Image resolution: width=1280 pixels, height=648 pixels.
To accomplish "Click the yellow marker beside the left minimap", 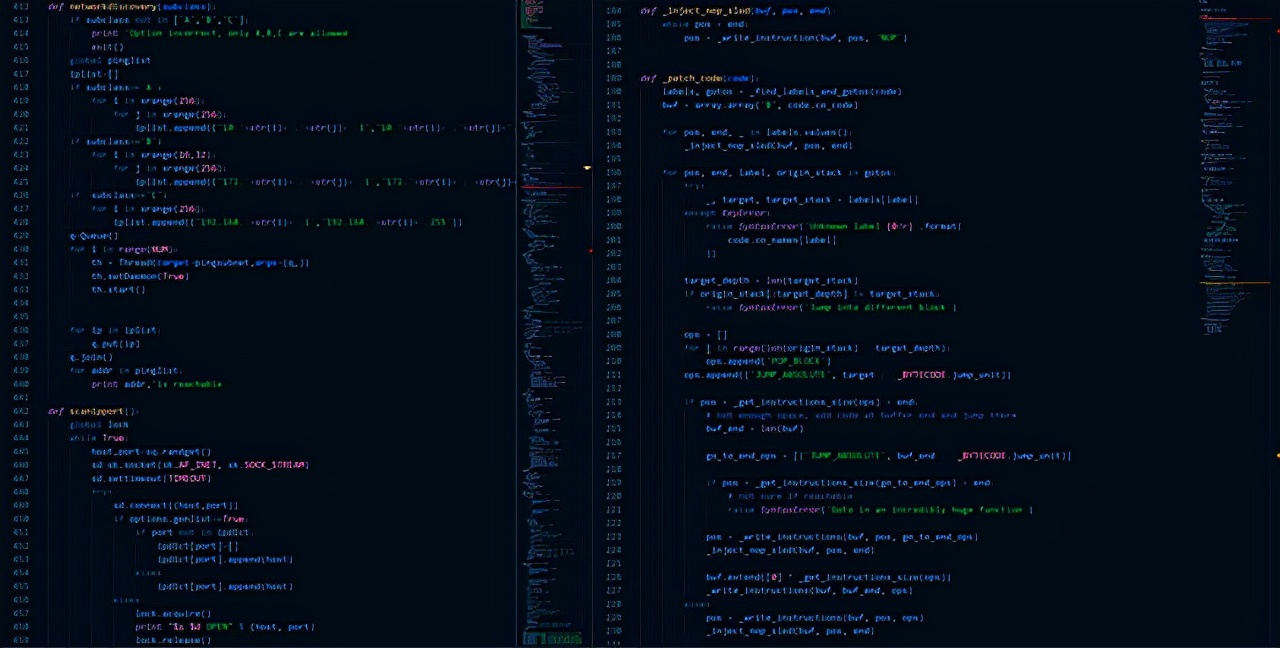I will 587,168.
